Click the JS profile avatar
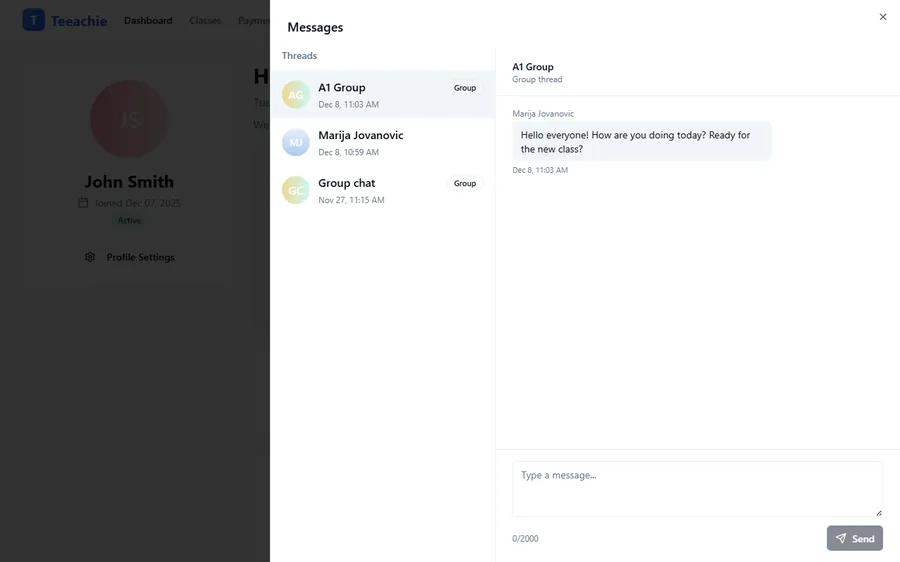The height and width of the screenshot is (562, 900). pos(129,119)
